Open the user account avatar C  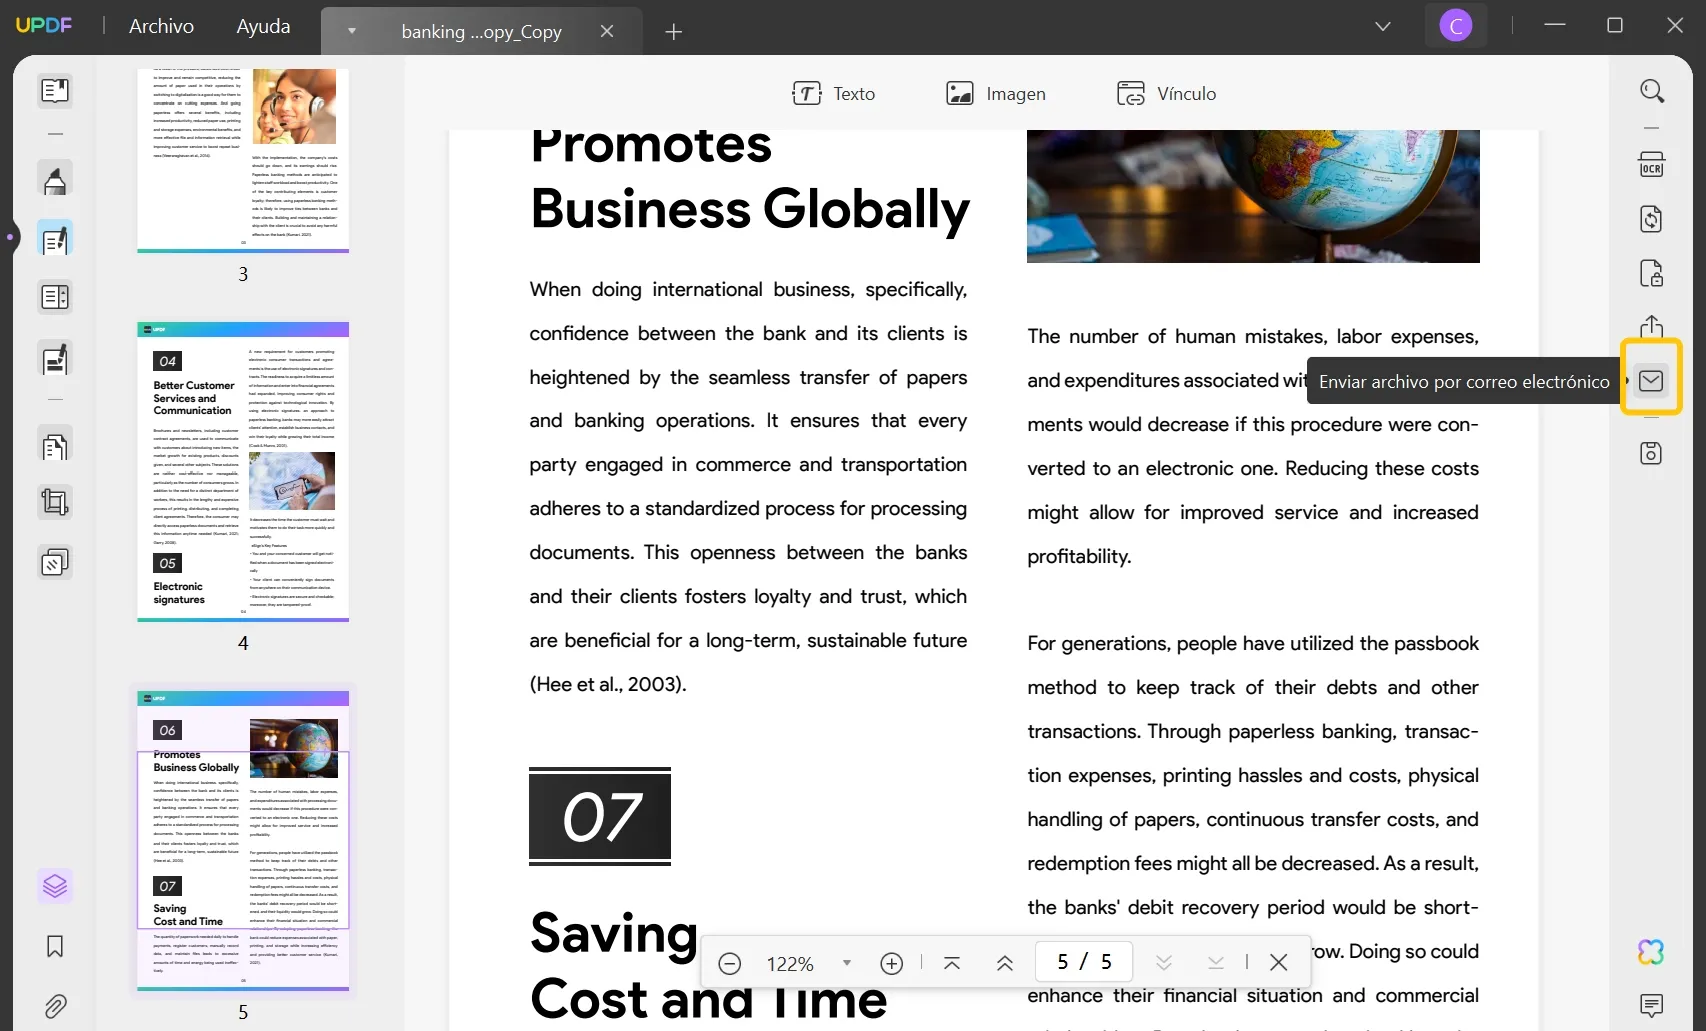click(x=1456, y=26)
